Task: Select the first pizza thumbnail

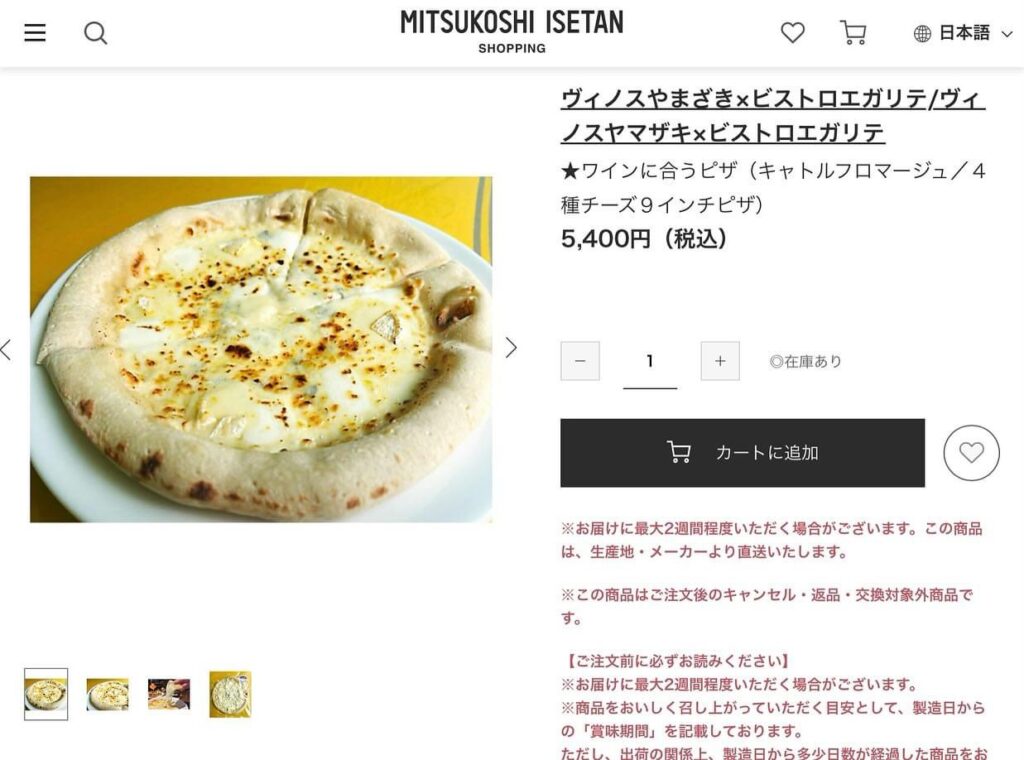Action: pyautogui.click(x=46, y=694)
